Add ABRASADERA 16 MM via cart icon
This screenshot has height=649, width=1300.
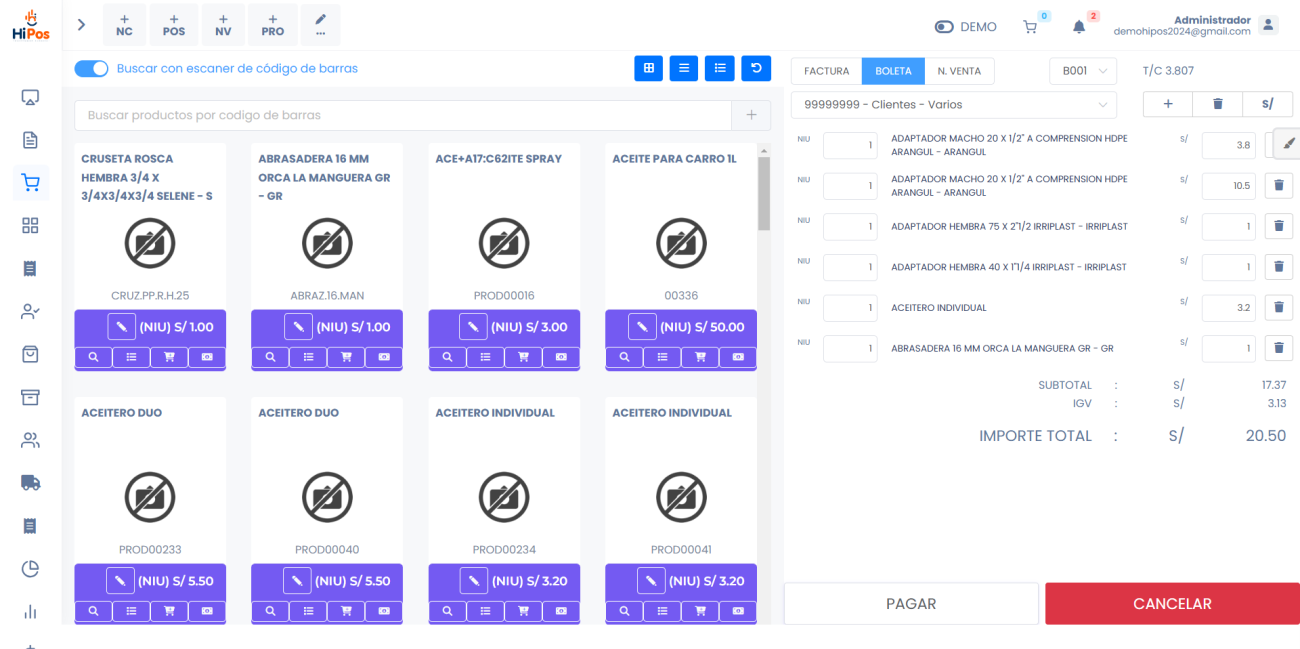point(346,357)
